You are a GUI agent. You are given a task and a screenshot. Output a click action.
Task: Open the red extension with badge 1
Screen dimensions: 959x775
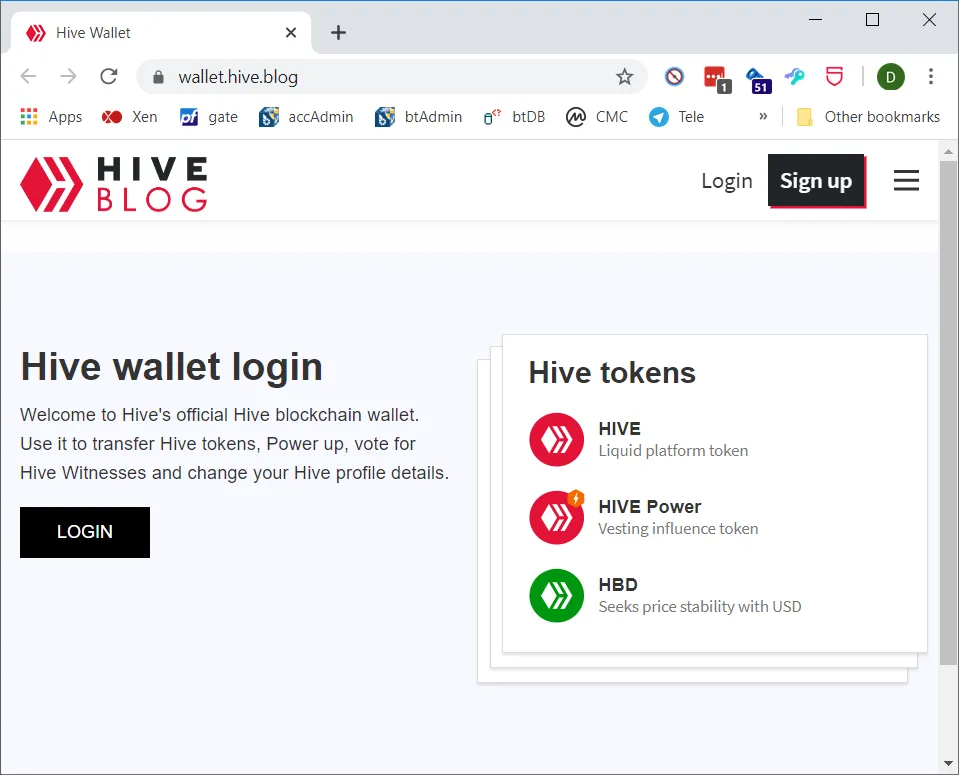point(716,79)
